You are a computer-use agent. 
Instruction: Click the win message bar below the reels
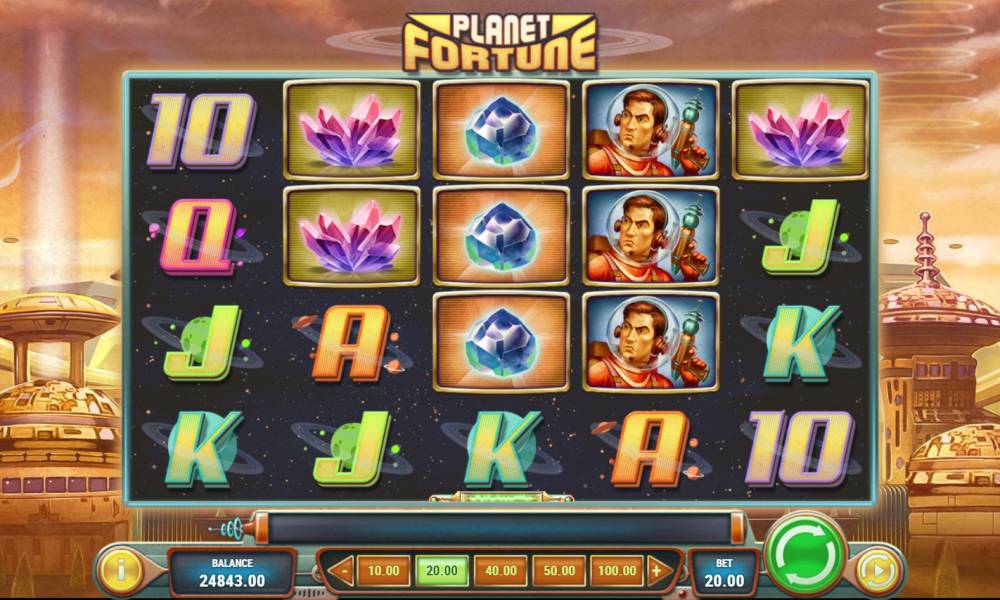501,528
